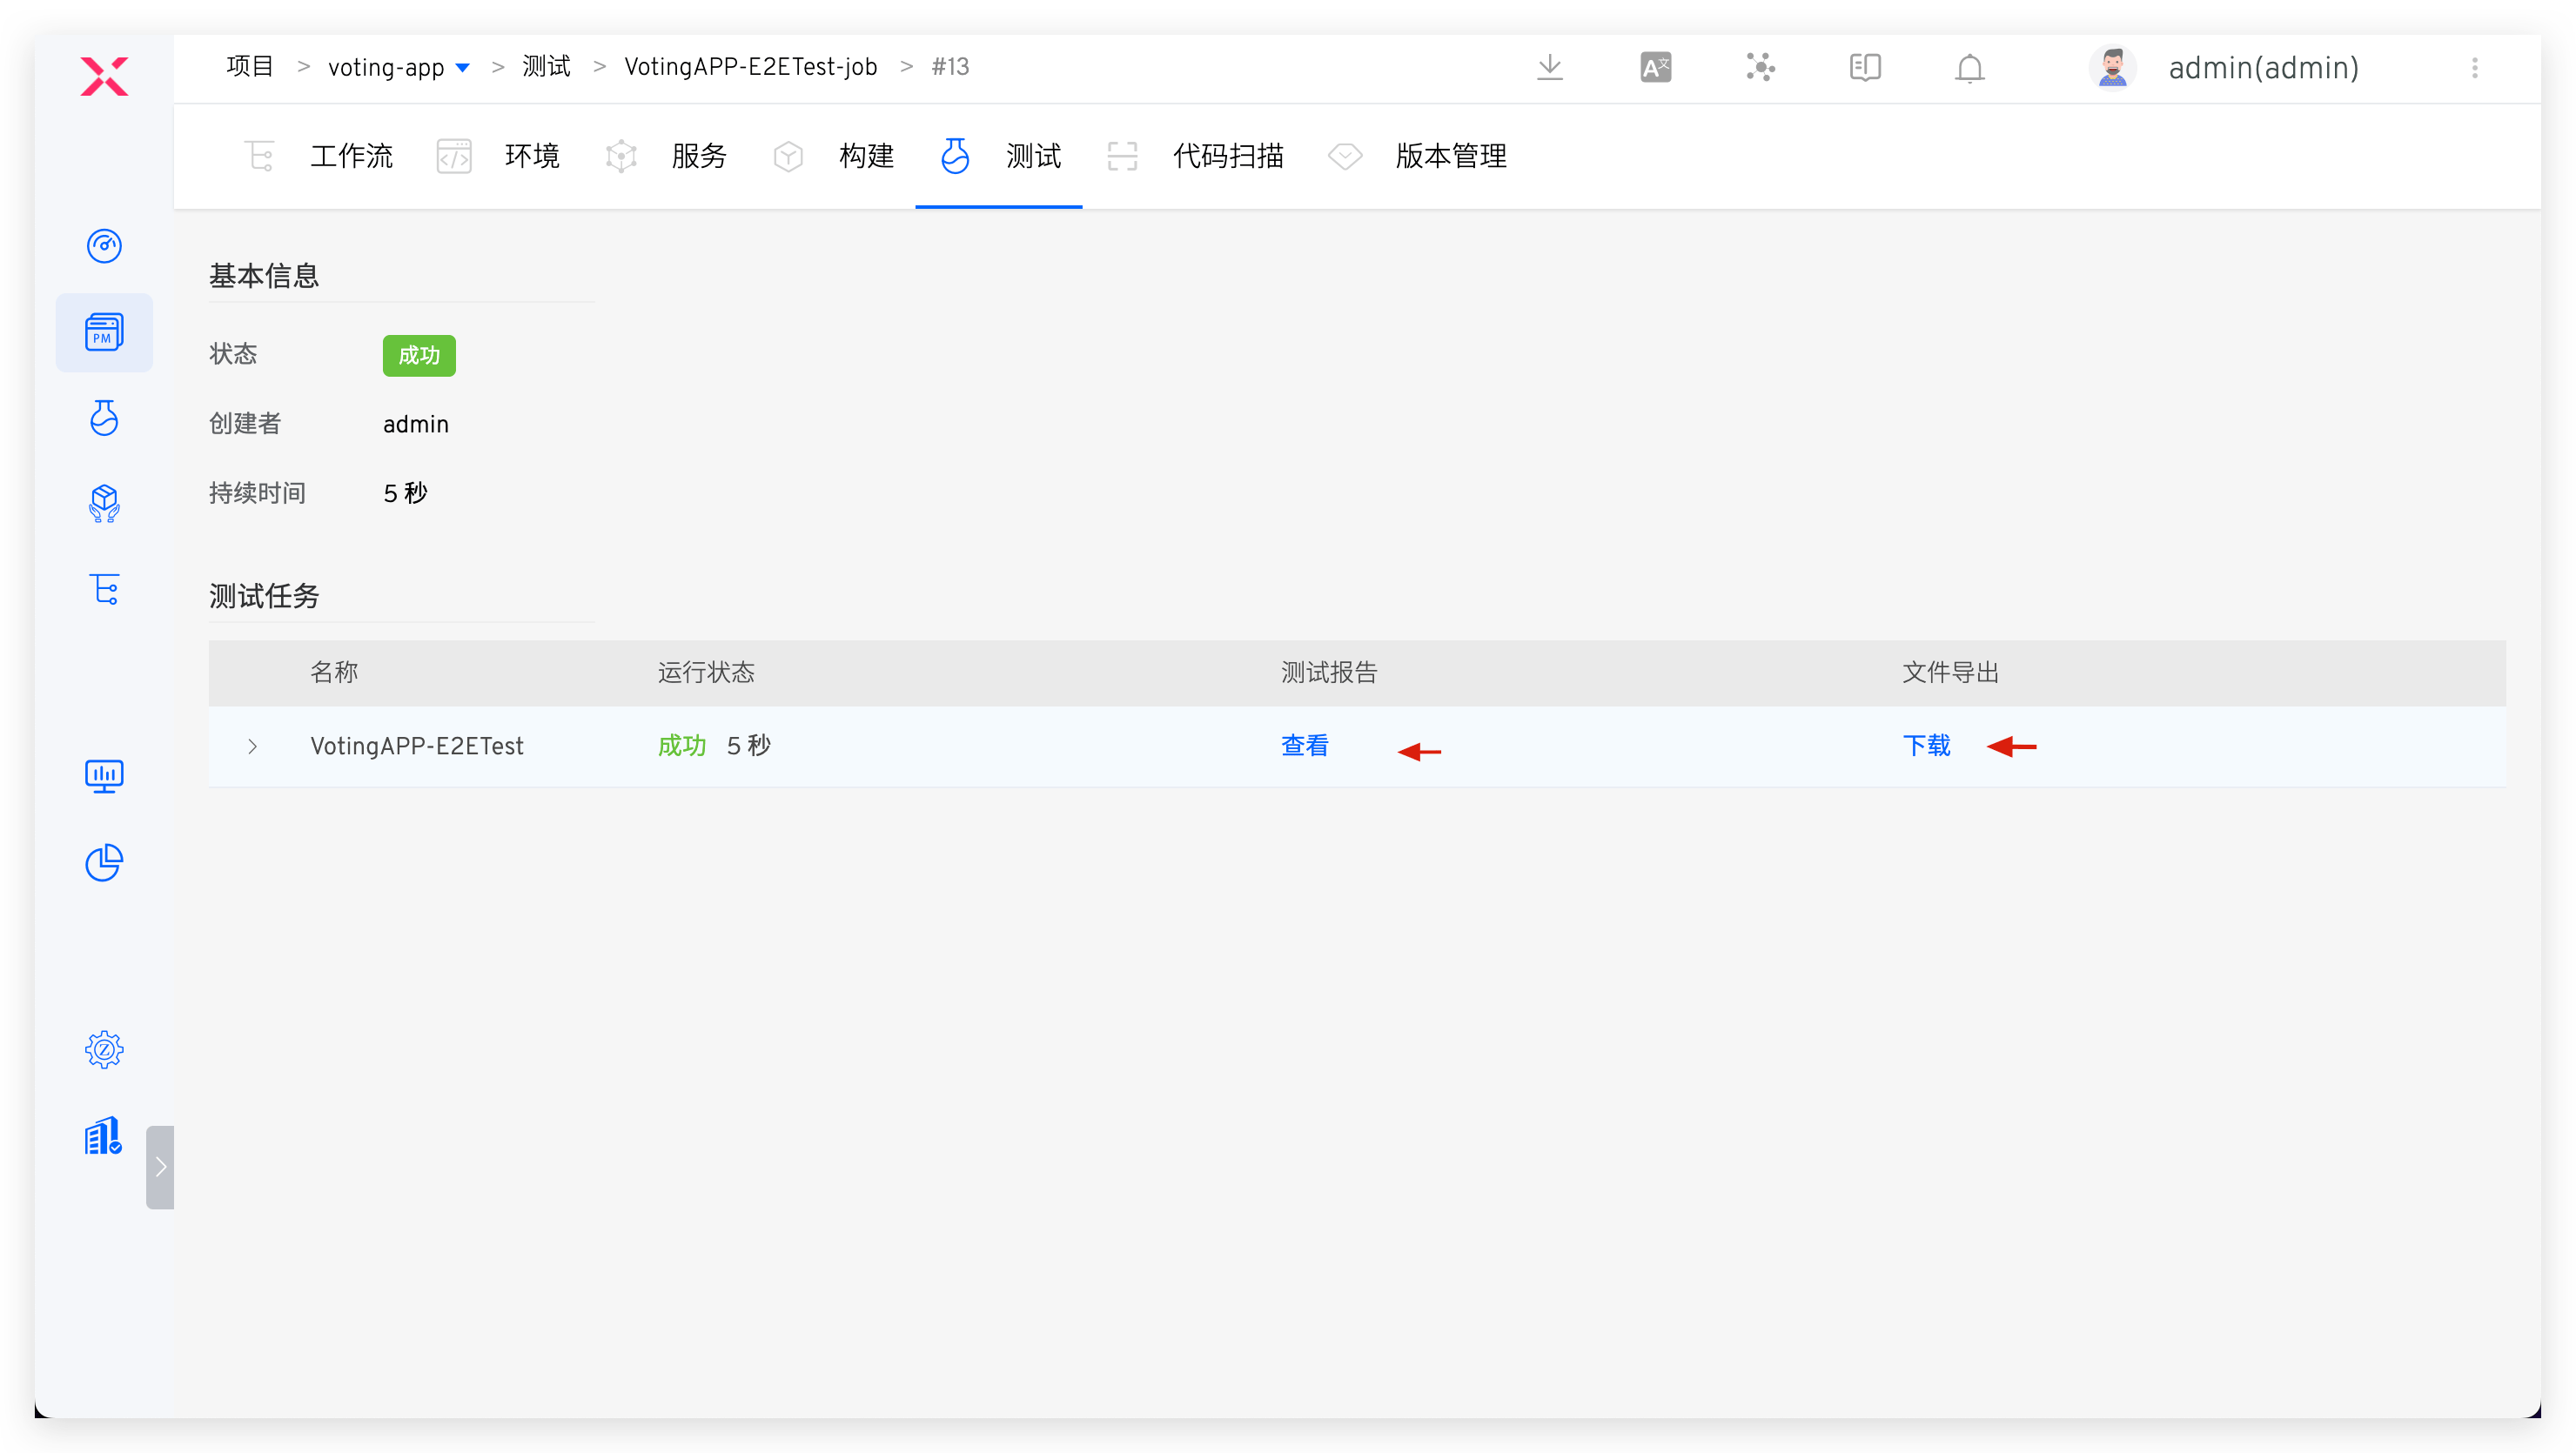Click 下载 to export files
This screenshot has height=1453, width=2576.
[x=1925, y=746]
